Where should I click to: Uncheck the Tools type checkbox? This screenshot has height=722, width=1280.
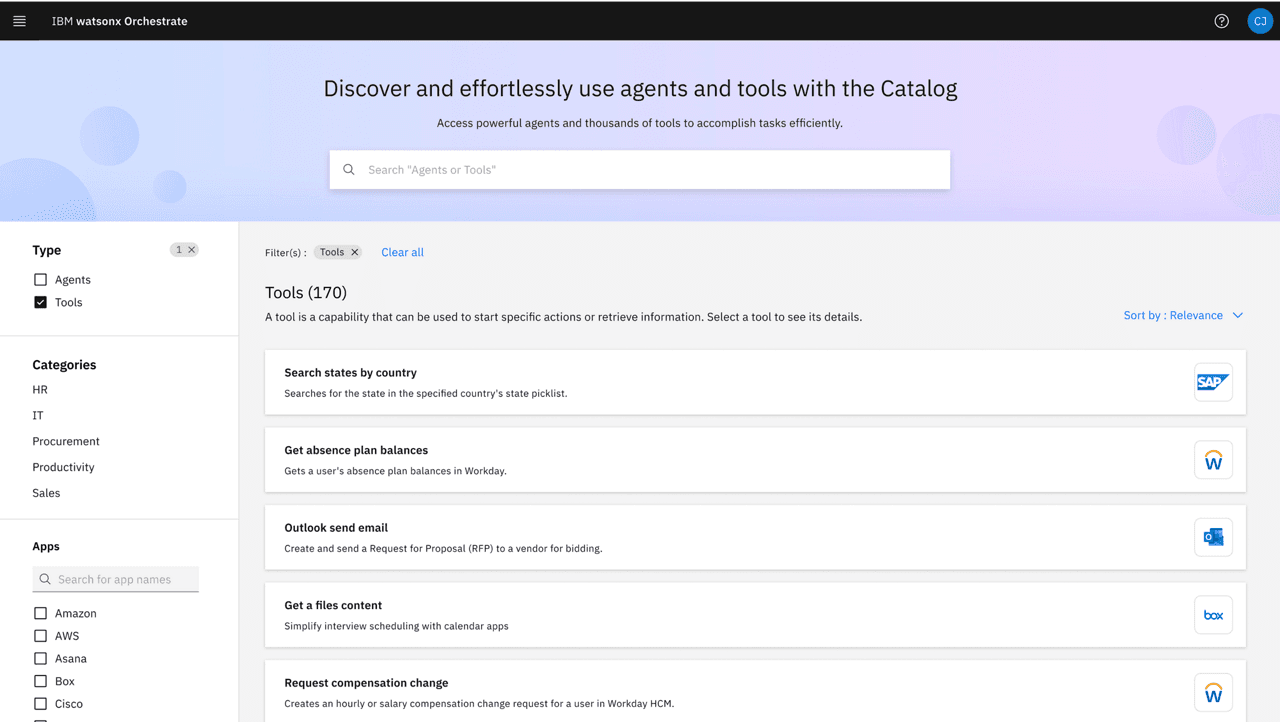tap(40, 302)
